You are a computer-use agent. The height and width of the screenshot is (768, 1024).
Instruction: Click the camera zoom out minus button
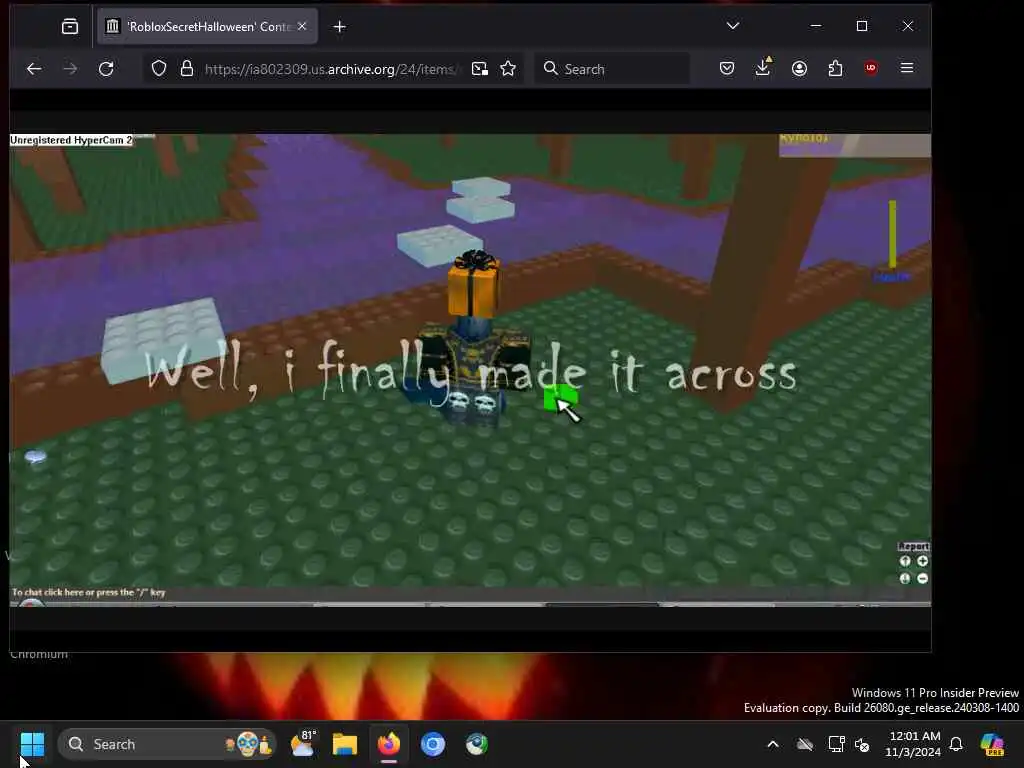coord(922,579)
